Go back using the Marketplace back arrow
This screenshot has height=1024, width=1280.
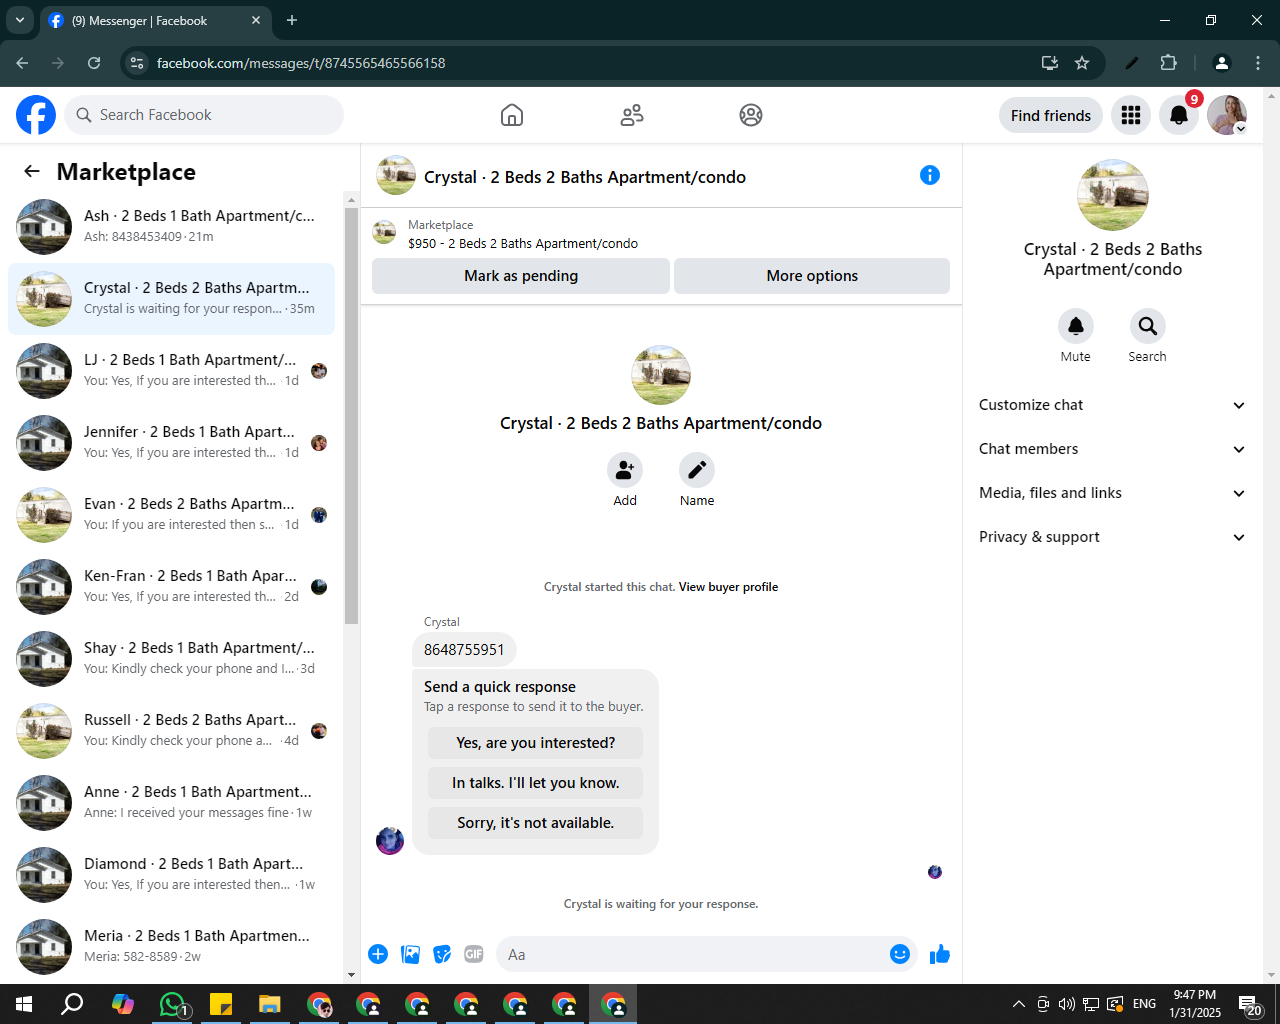32,171
